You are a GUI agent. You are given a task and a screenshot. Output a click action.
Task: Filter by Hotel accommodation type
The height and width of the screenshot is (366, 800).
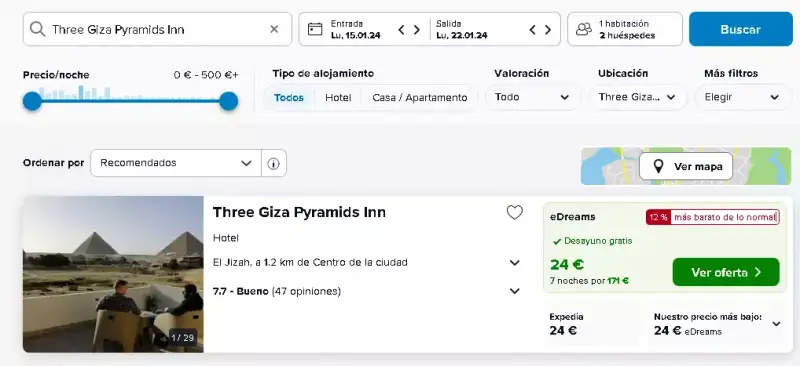tap(338, 97)
